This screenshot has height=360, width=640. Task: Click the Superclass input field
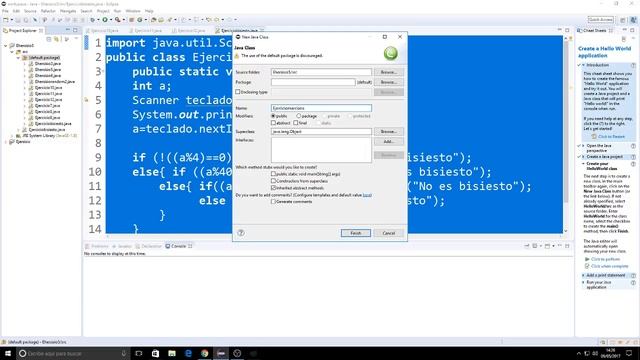[x=321, y=131]
